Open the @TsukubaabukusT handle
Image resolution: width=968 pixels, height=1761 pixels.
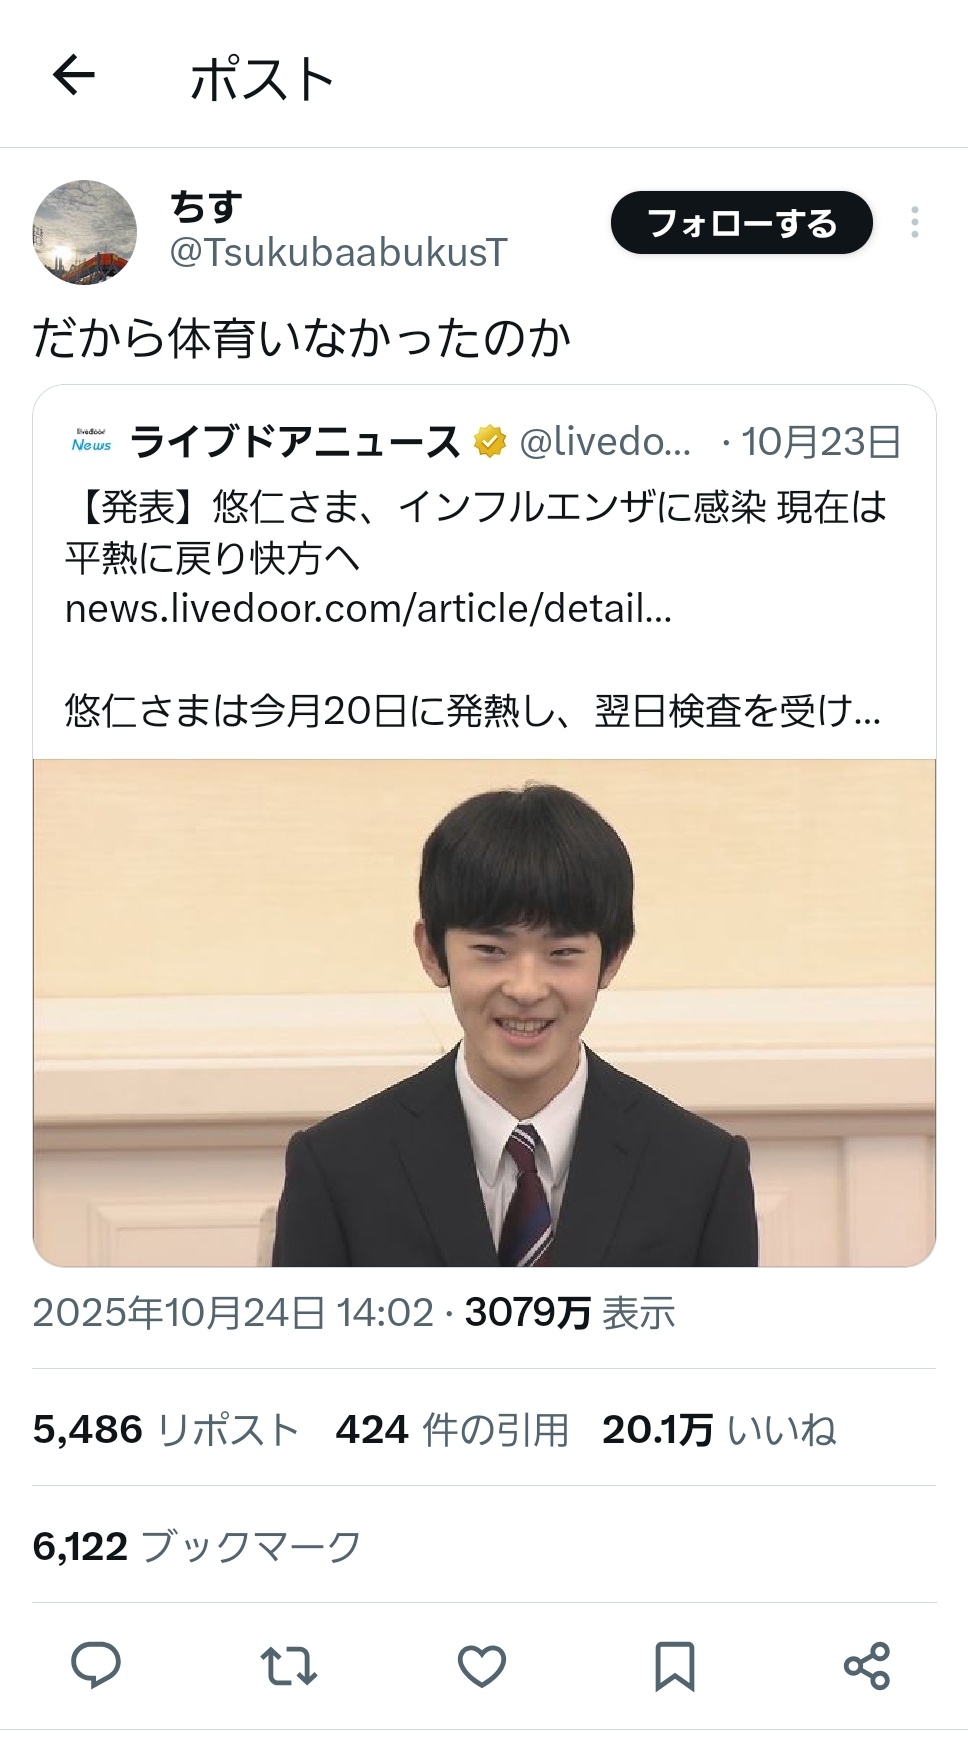pos(338,253)
